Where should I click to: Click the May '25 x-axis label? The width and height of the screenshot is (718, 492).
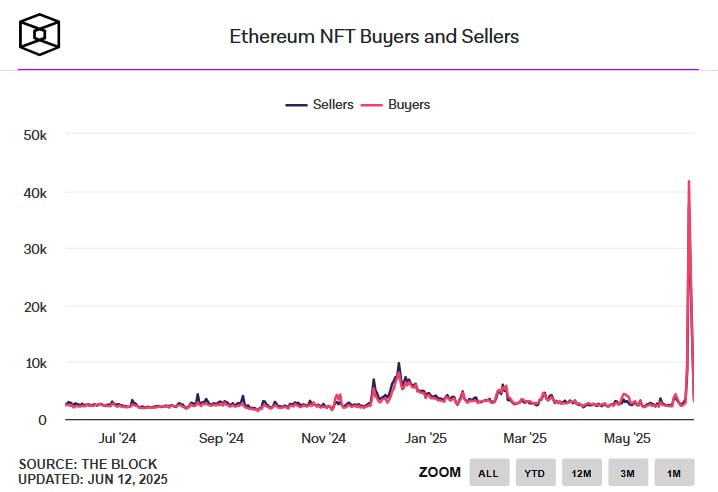click(x=629, y=438)
